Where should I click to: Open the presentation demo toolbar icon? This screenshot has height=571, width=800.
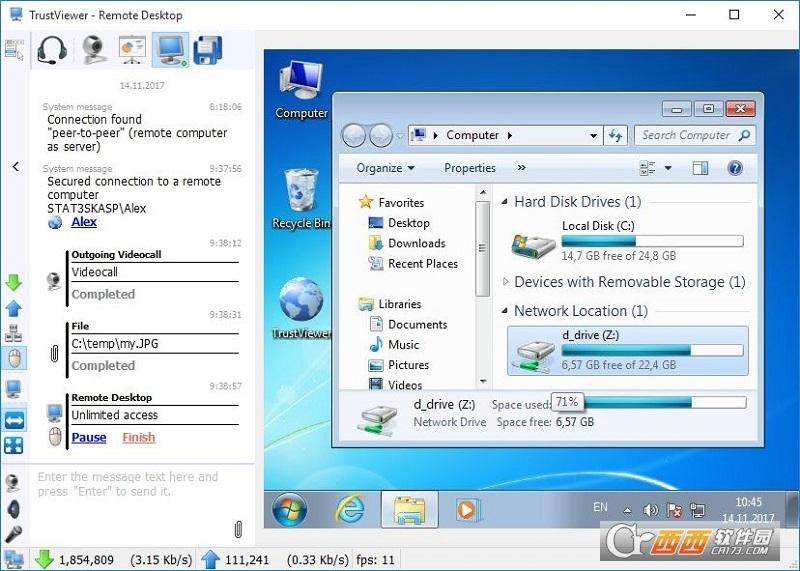(x=132, y=49)
